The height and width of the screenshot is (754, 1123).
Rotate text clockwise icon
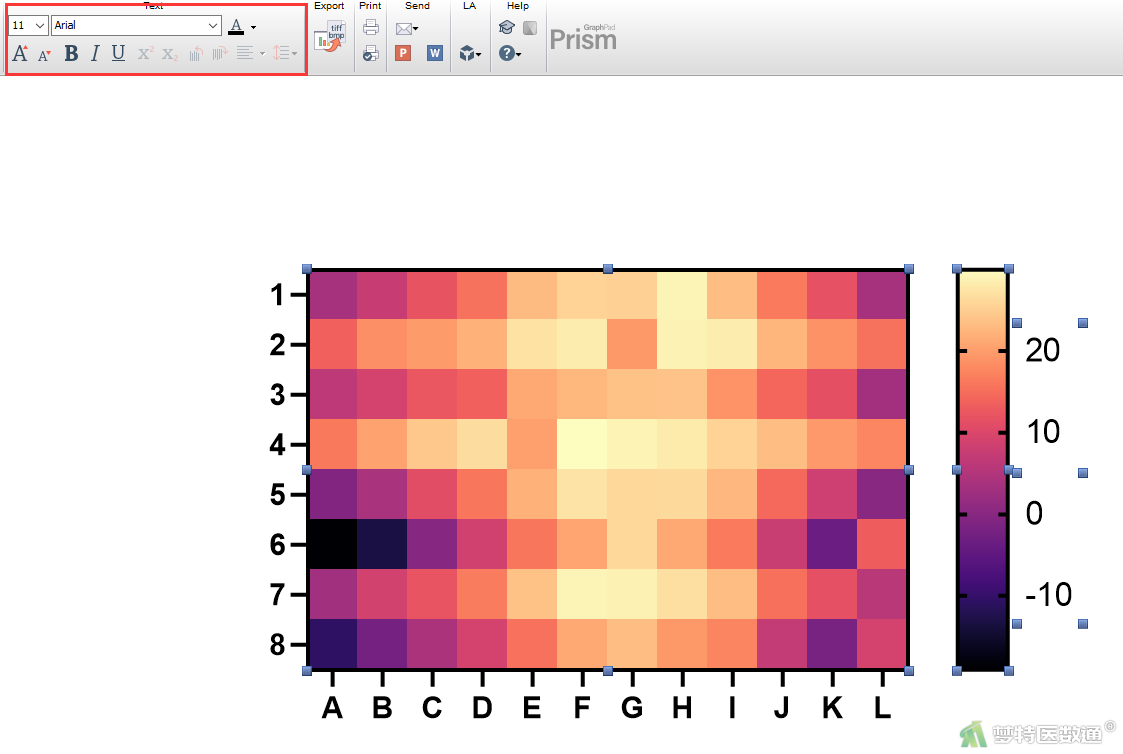(x=220, y=54)
